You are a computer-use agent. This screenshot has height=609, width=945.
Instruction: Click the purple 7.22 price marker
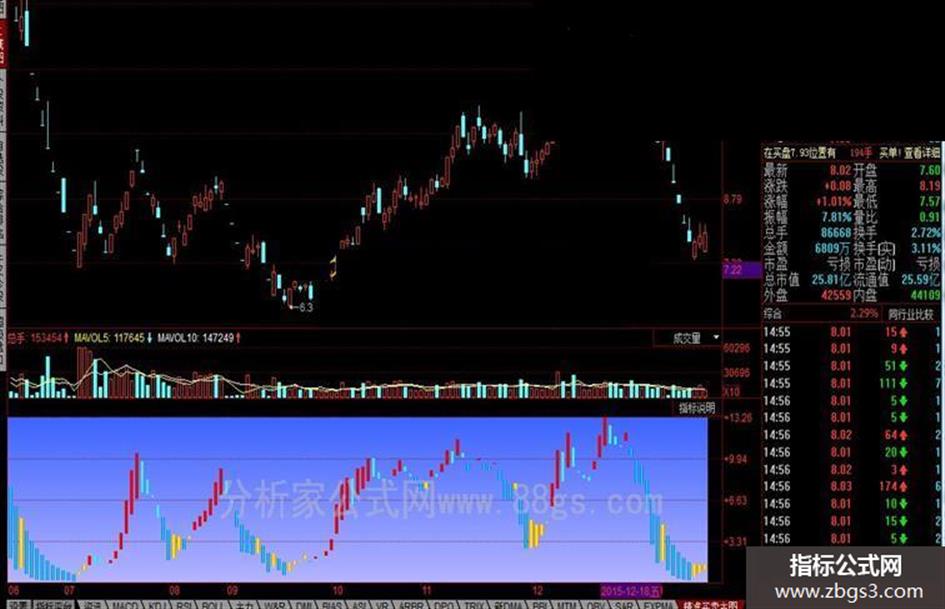click(x=741, y=270)
